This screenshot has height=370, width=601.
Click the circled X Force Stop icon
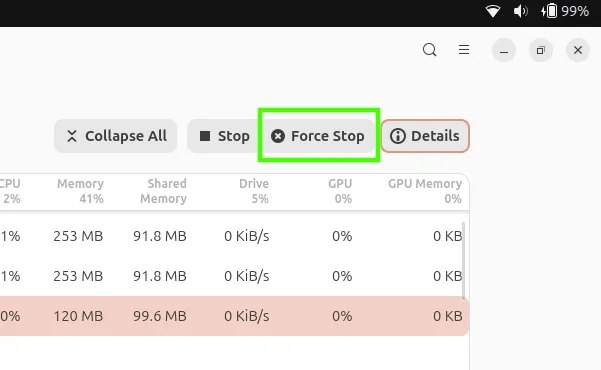tap(278, 136)
